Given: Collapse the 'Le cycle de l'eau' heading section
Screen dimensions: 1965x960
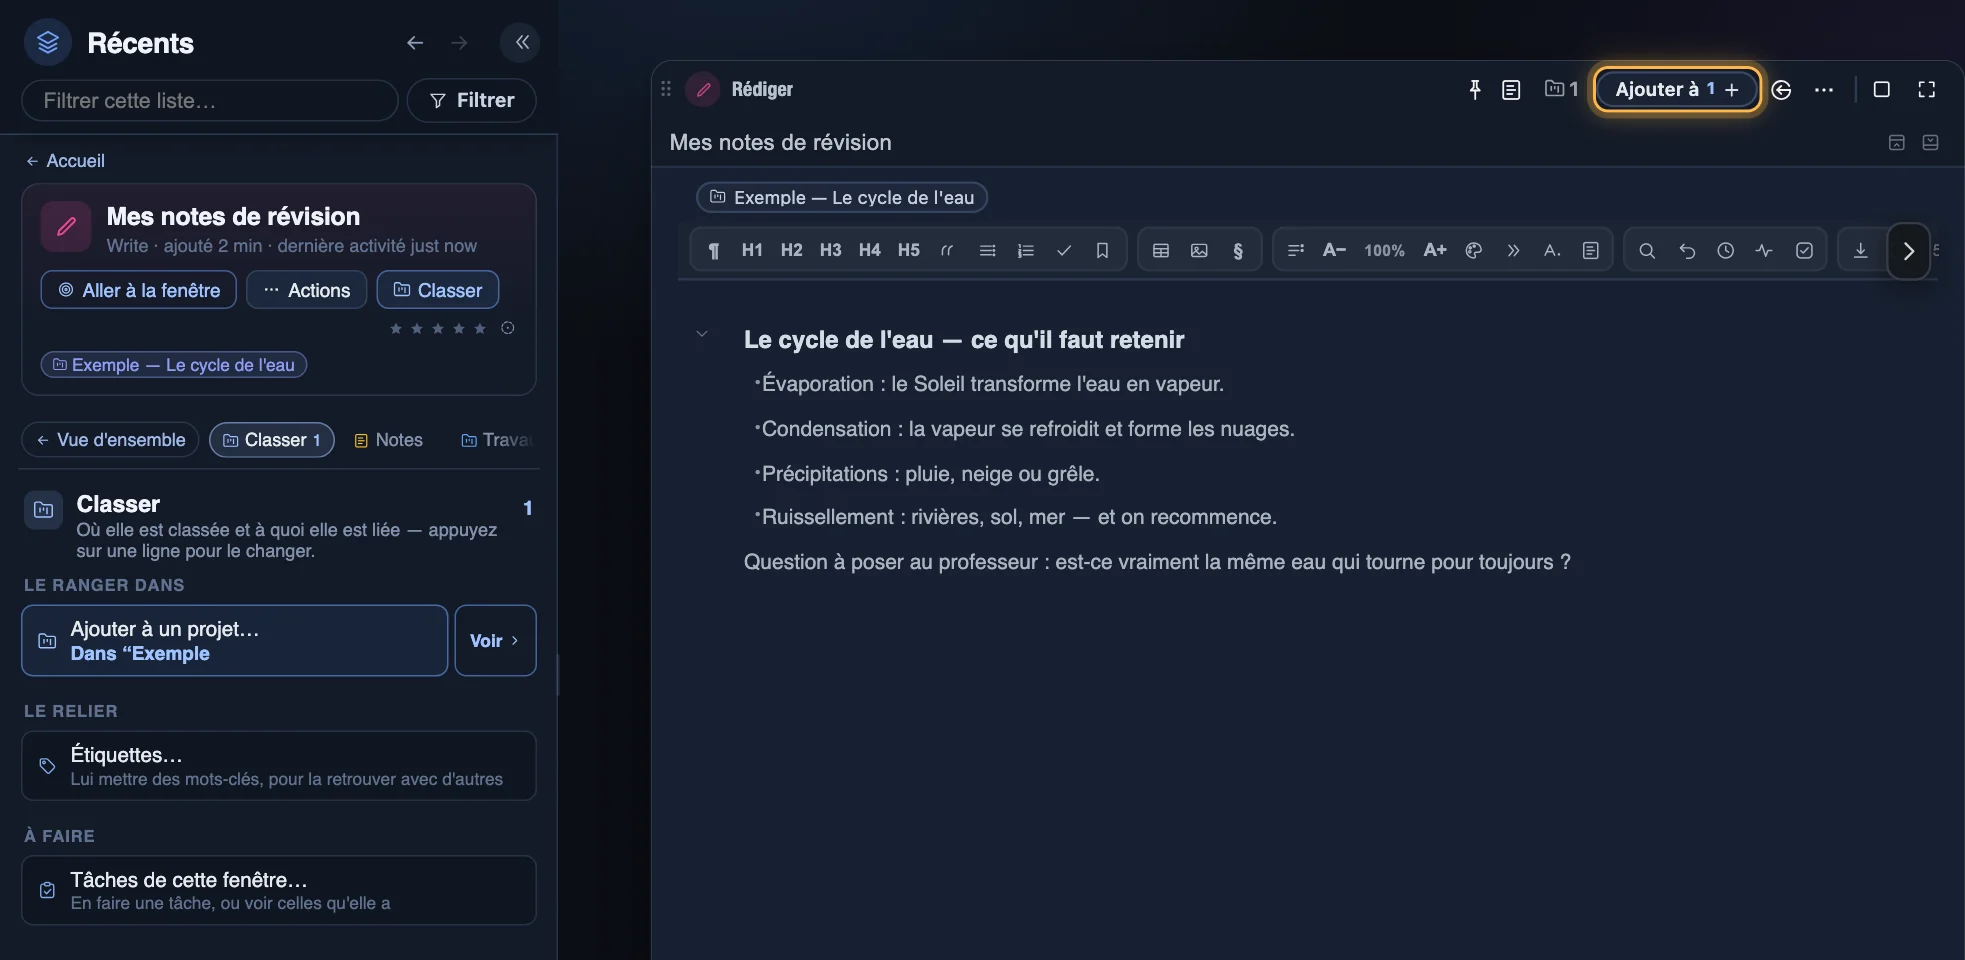Looking at the screenshot, I should tap(702, 334).
